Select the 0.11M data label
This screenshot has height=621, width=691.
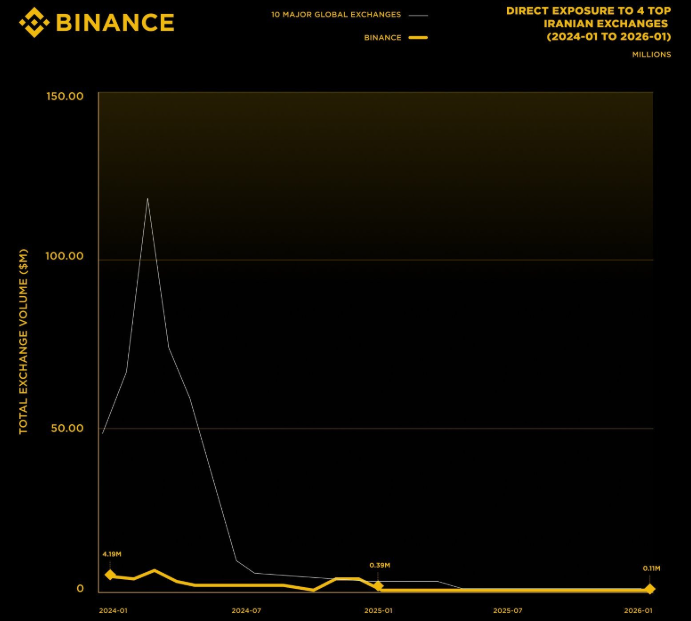tap(651, 568)
